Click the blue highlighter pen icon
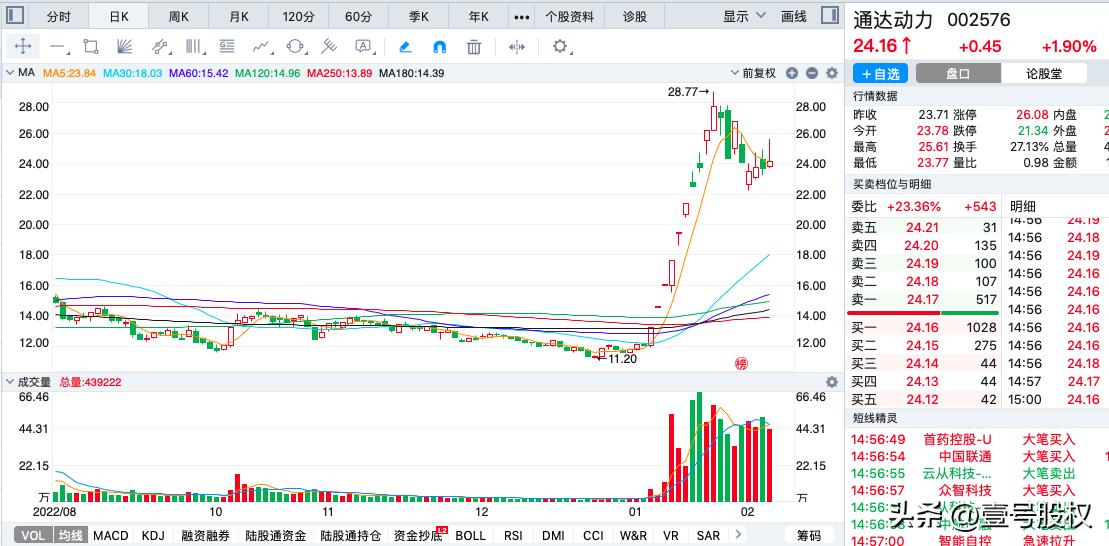 [x=405, y=47]
